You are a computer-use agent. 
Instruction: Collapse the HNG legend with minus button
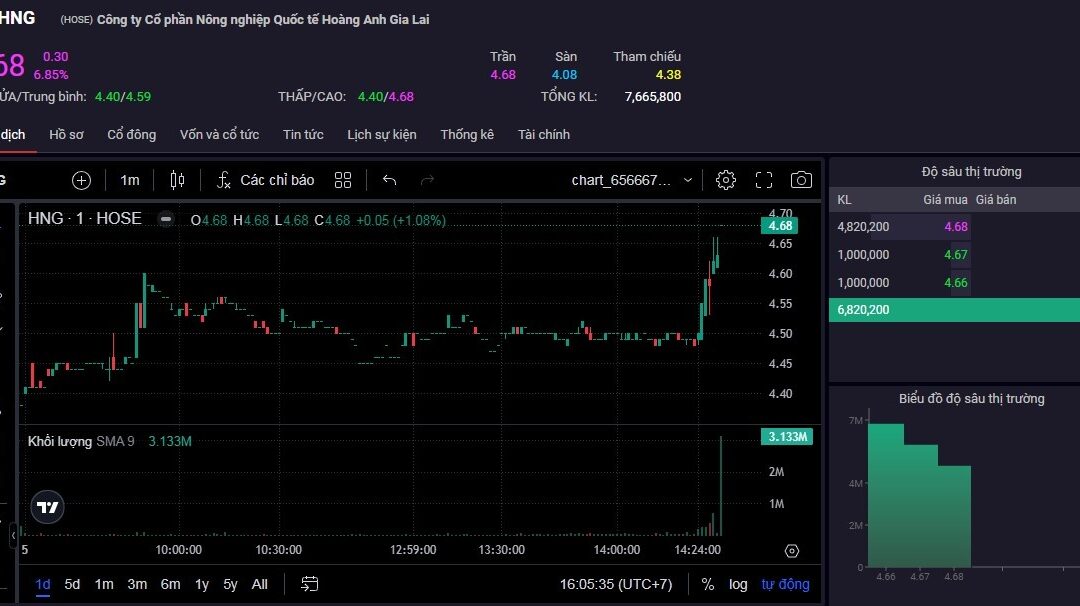click(x=166, y=219)
